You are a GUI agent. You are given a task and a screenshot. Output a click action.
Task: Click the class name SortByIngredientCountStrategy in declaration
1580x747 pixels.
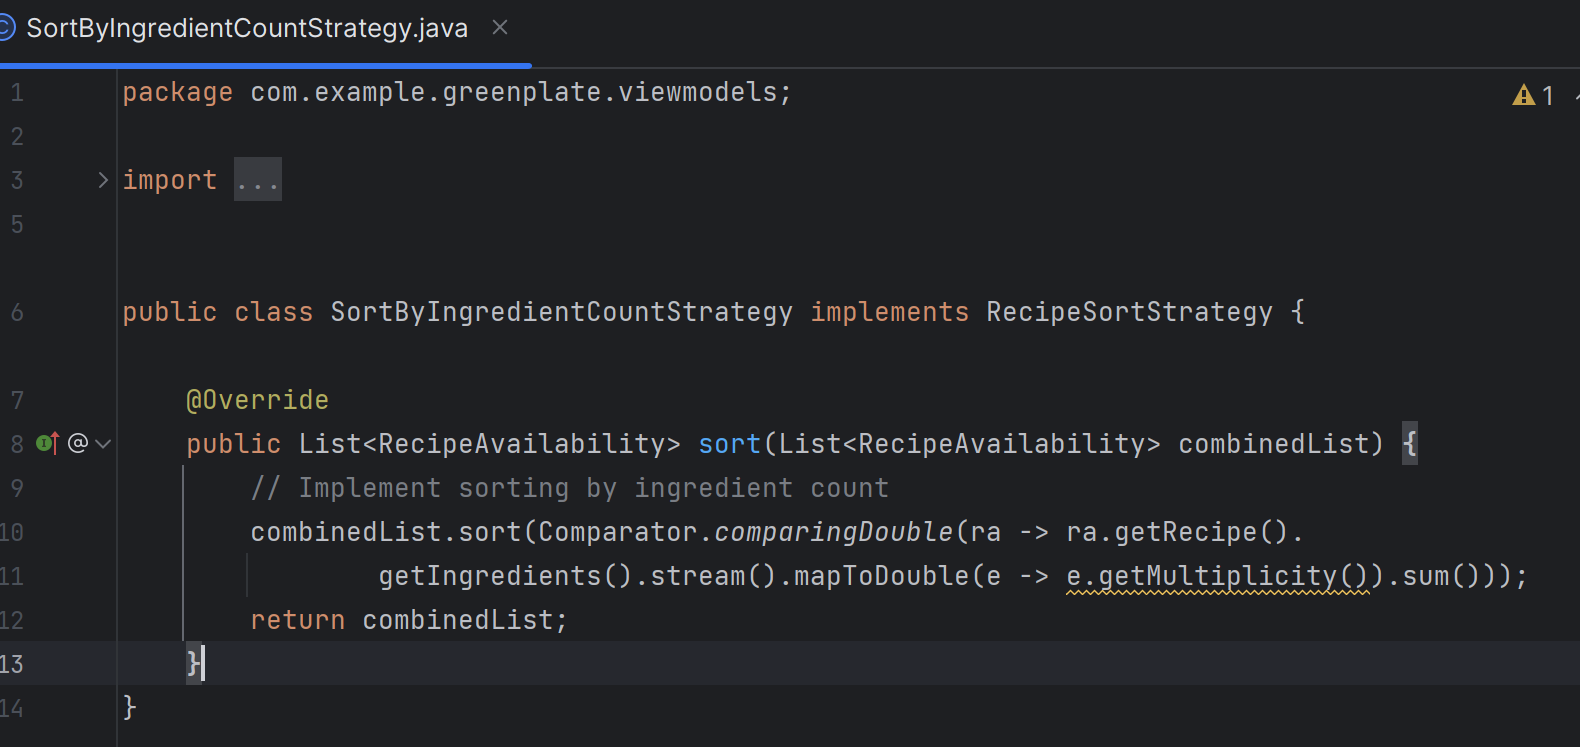561,312
